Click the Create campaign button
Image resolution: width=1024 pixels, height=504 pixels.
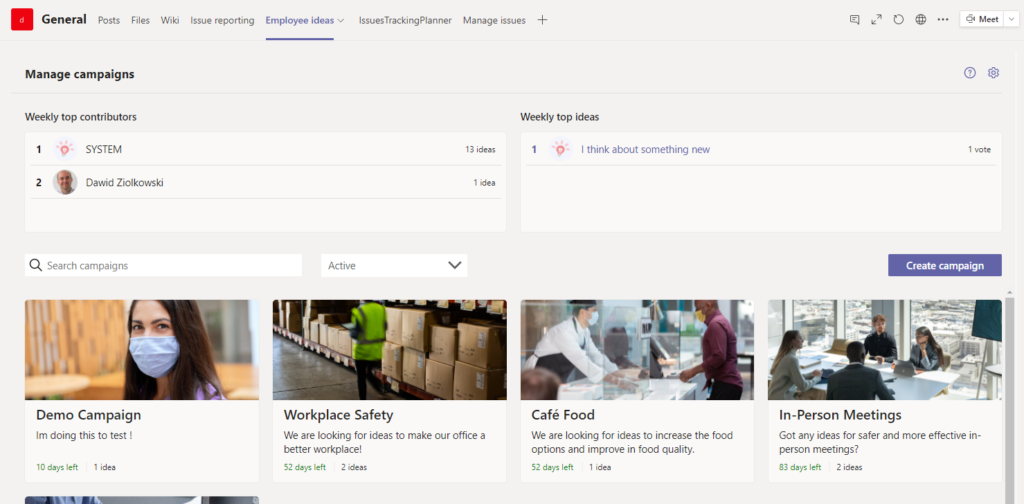coord(944,265)
